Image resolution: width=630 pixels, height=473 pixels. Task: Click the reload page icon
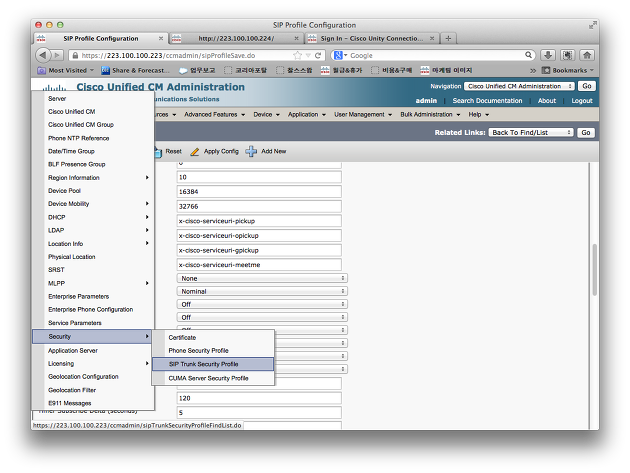click(318, 55)
